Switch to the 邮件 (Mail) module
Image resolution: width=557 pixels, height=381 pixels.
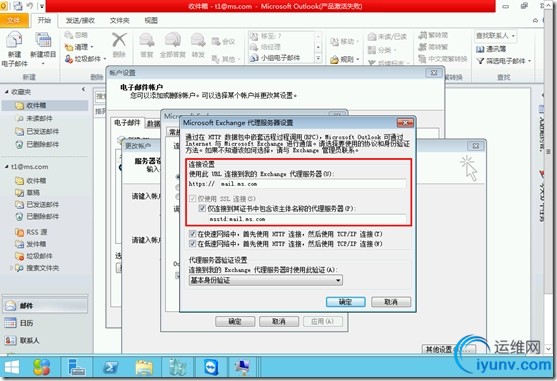45,305
